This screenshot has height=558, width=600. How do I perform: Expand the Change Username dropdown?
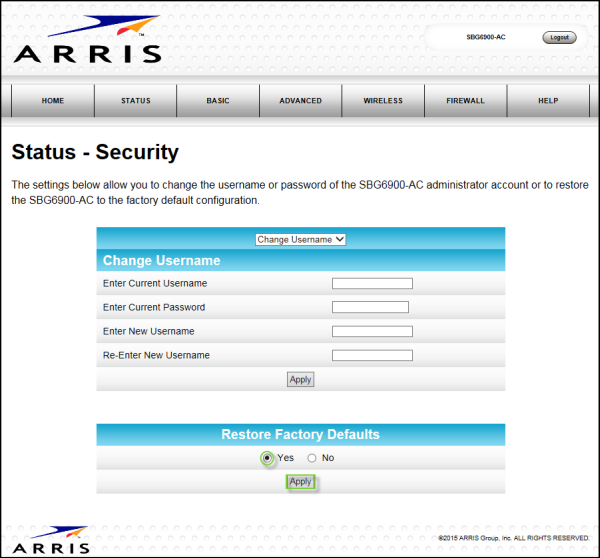coord(300,239)
